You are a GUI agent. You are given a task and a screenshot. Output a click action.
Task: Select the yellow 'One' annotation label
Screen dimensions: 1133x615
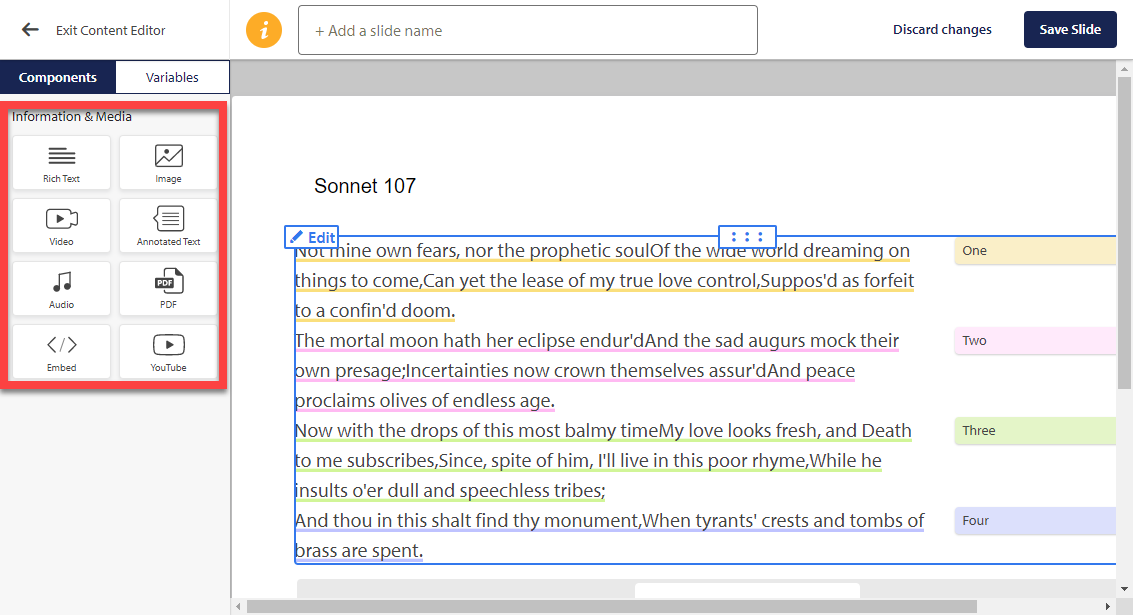click(1035, 251)
